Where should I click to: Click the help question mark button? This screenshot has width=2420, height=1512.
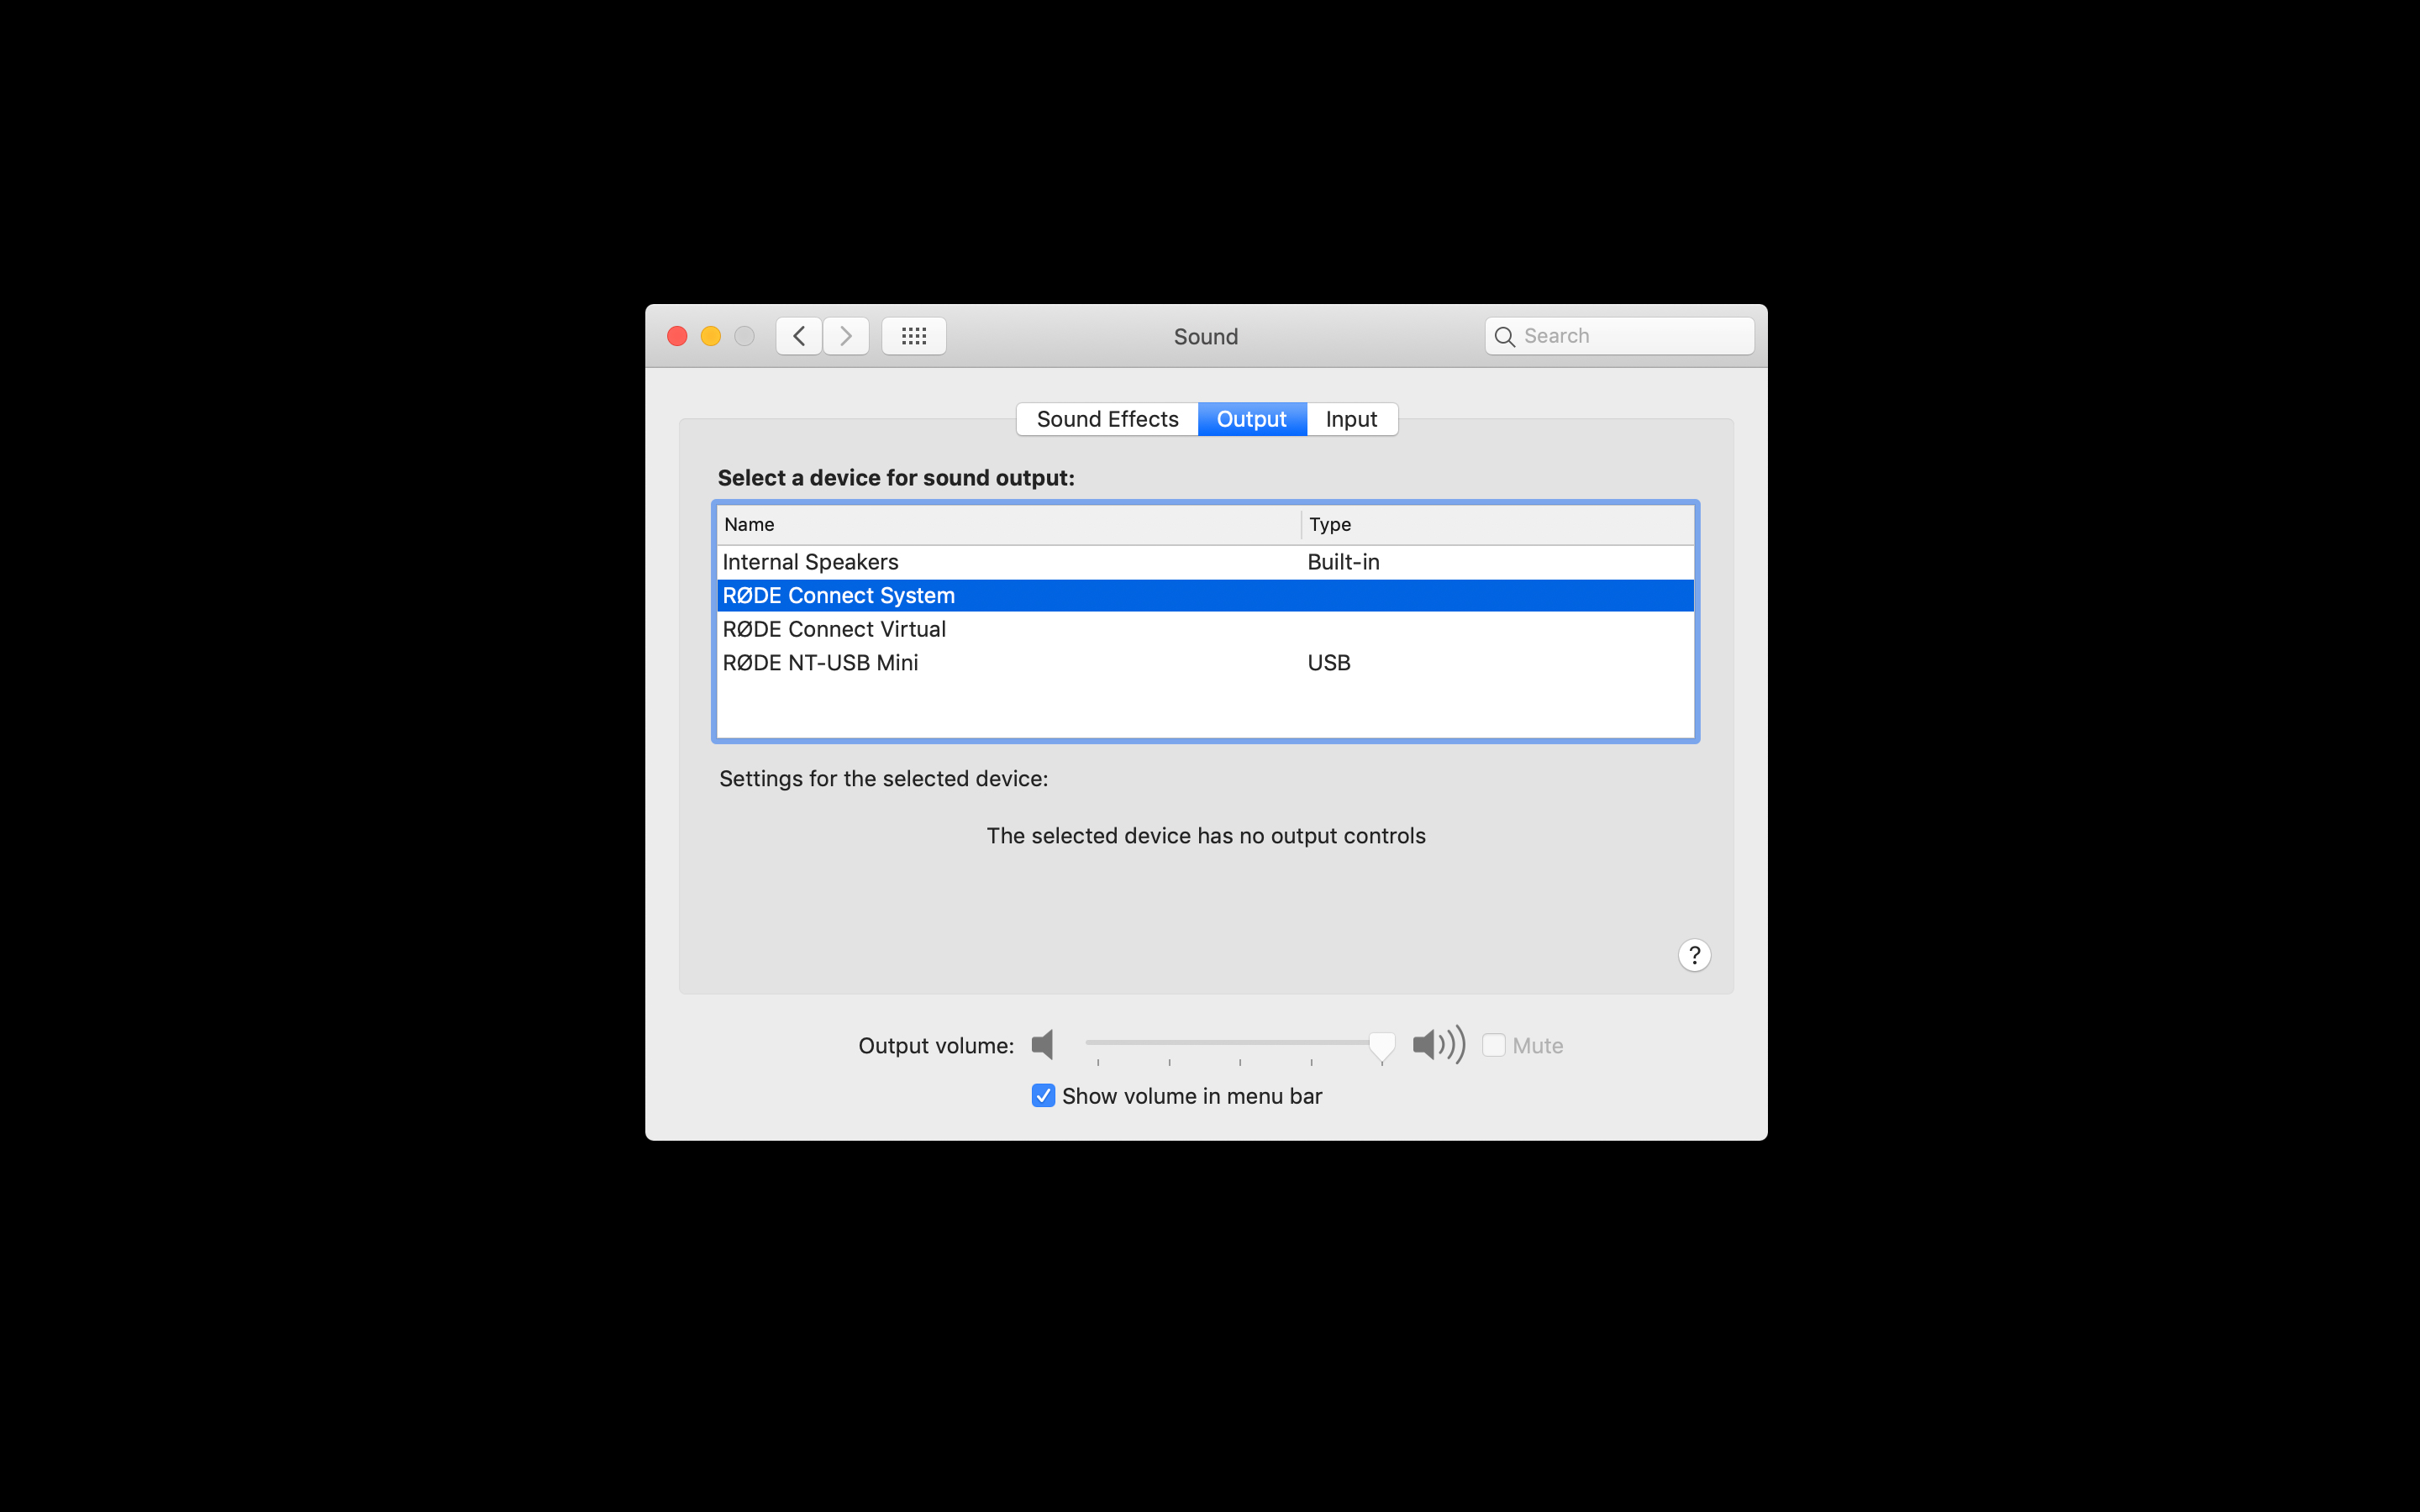coord(1694,955)
